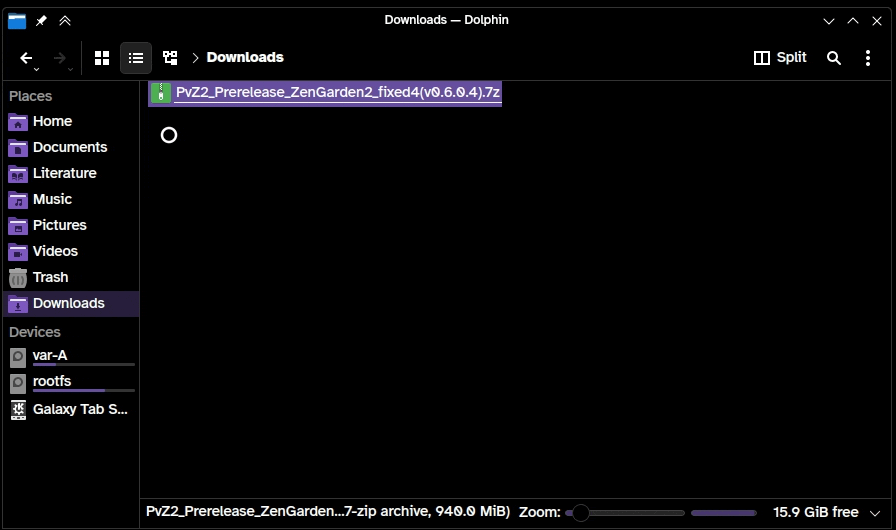Expand the free space dropdown chevron

click(x=874, y=513)
